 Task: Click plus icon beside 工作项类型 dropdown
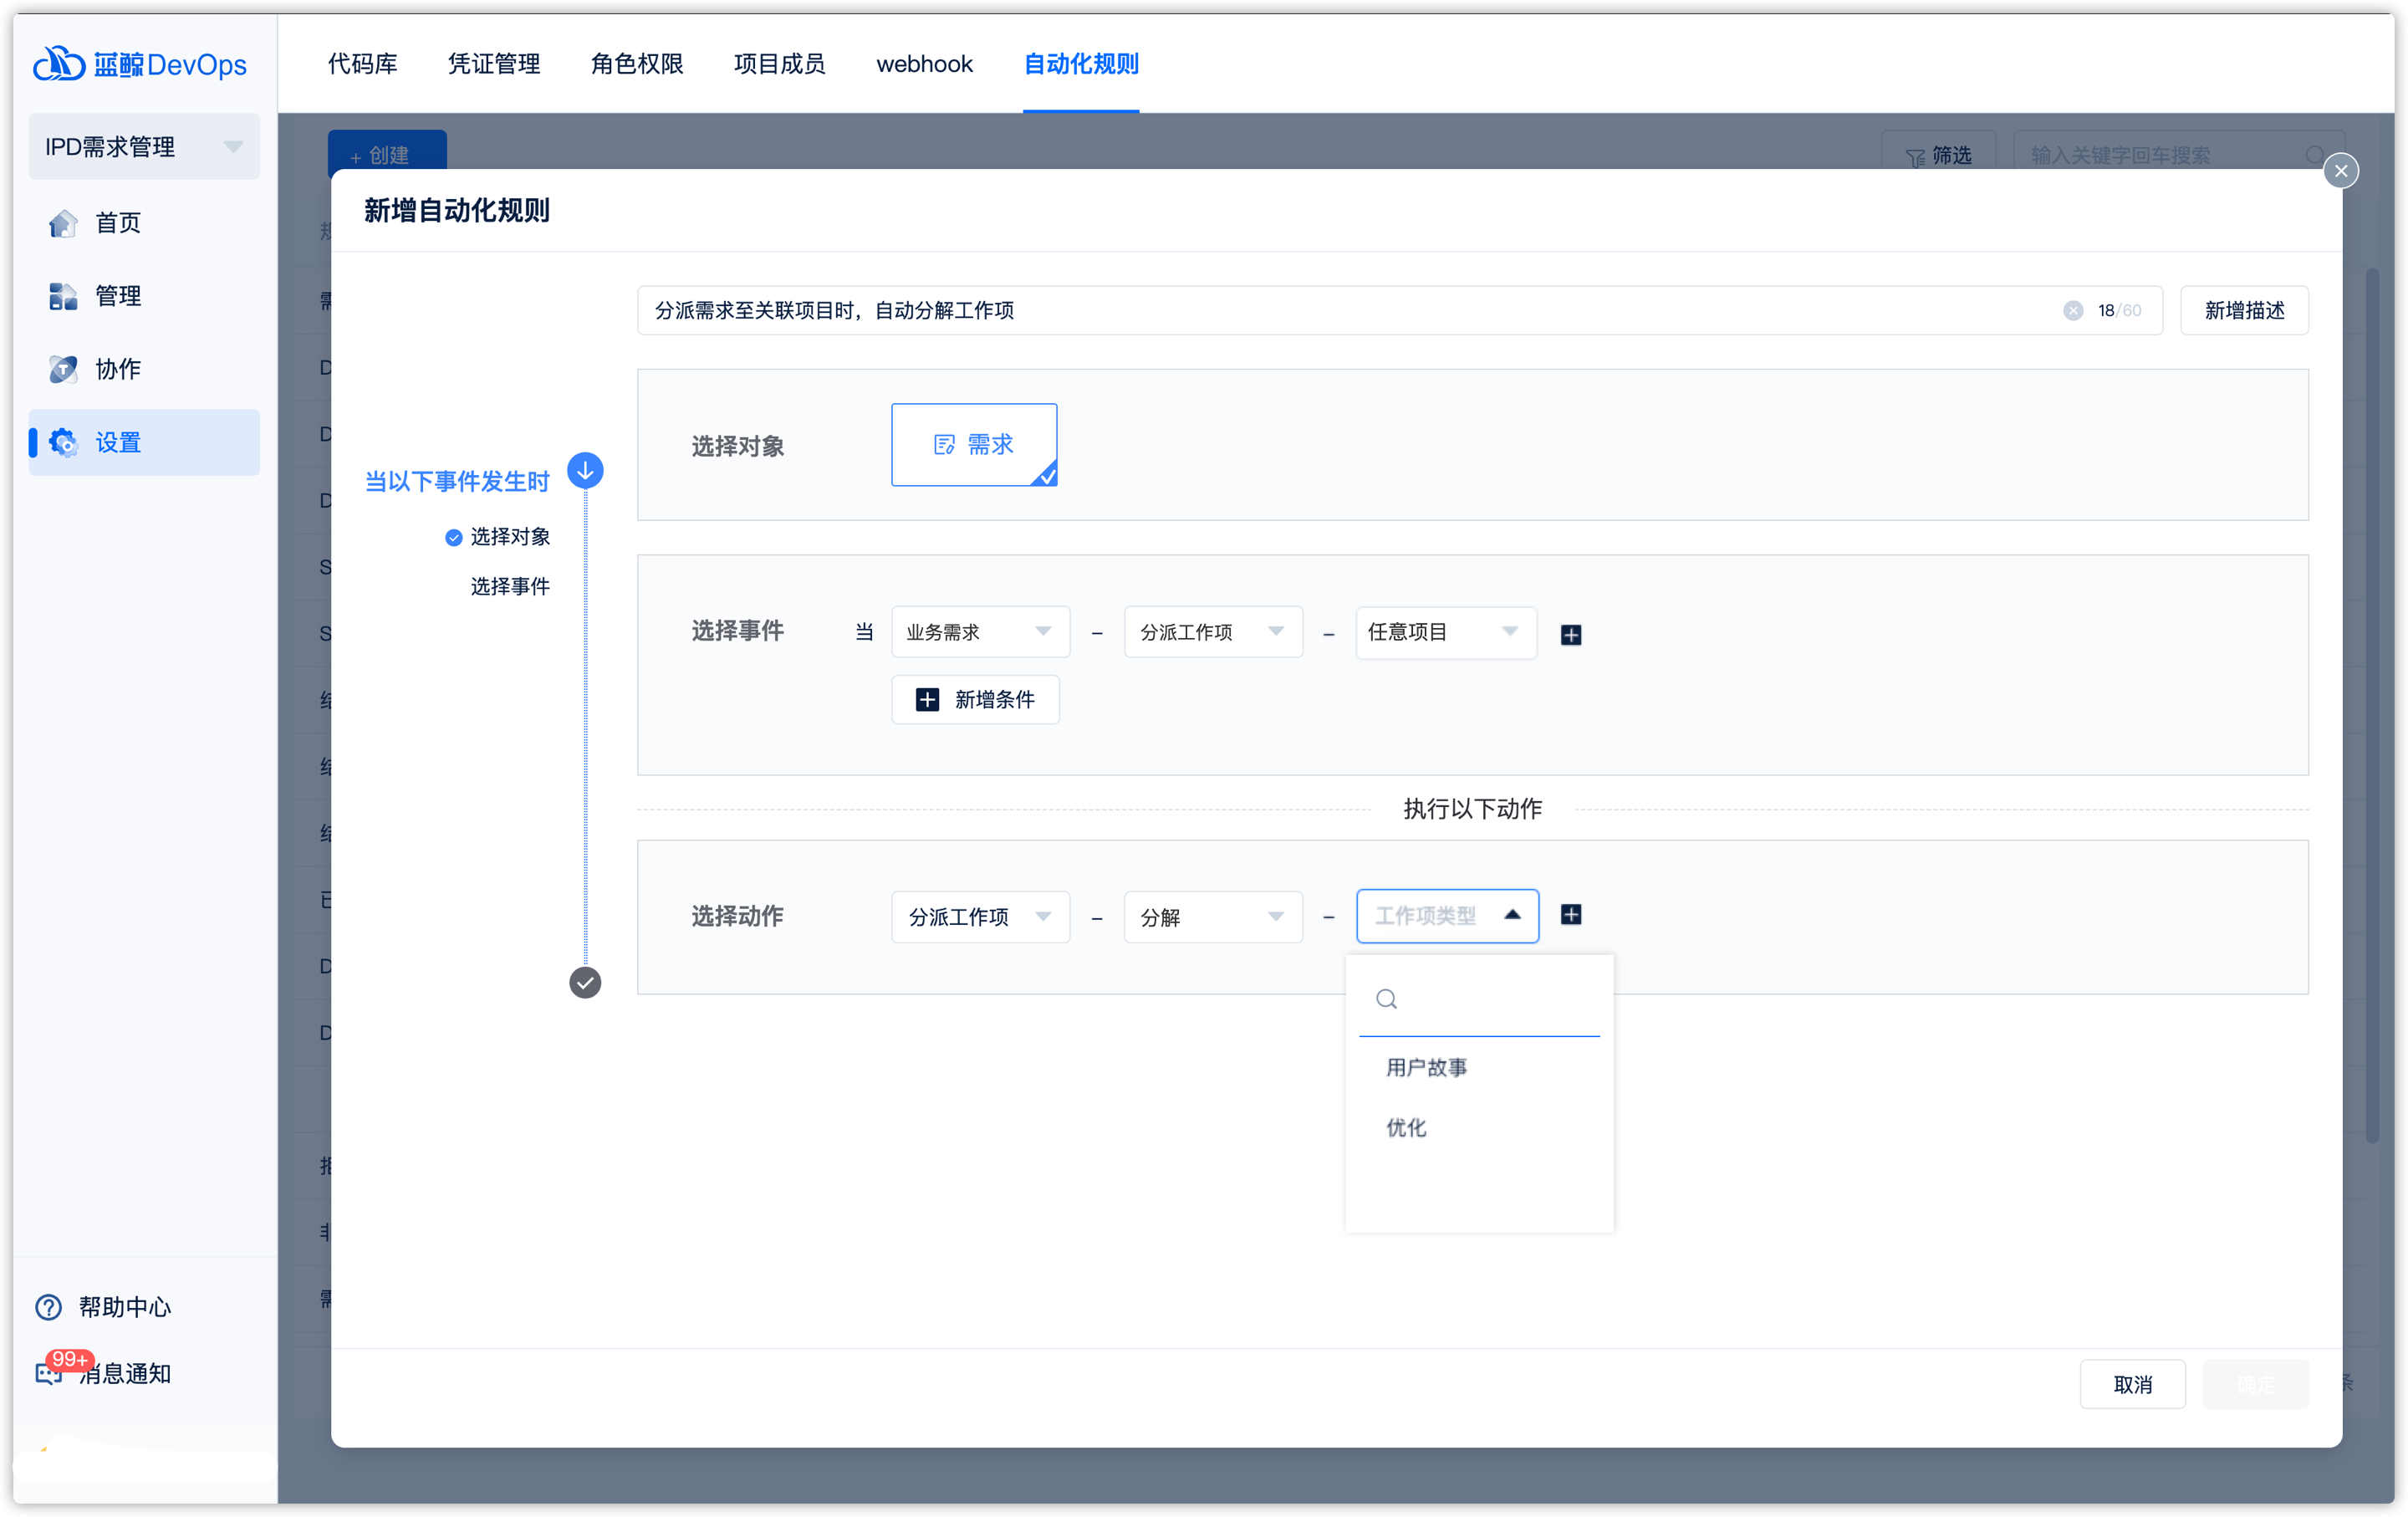pyautogui.click(x=1570, y=915)
